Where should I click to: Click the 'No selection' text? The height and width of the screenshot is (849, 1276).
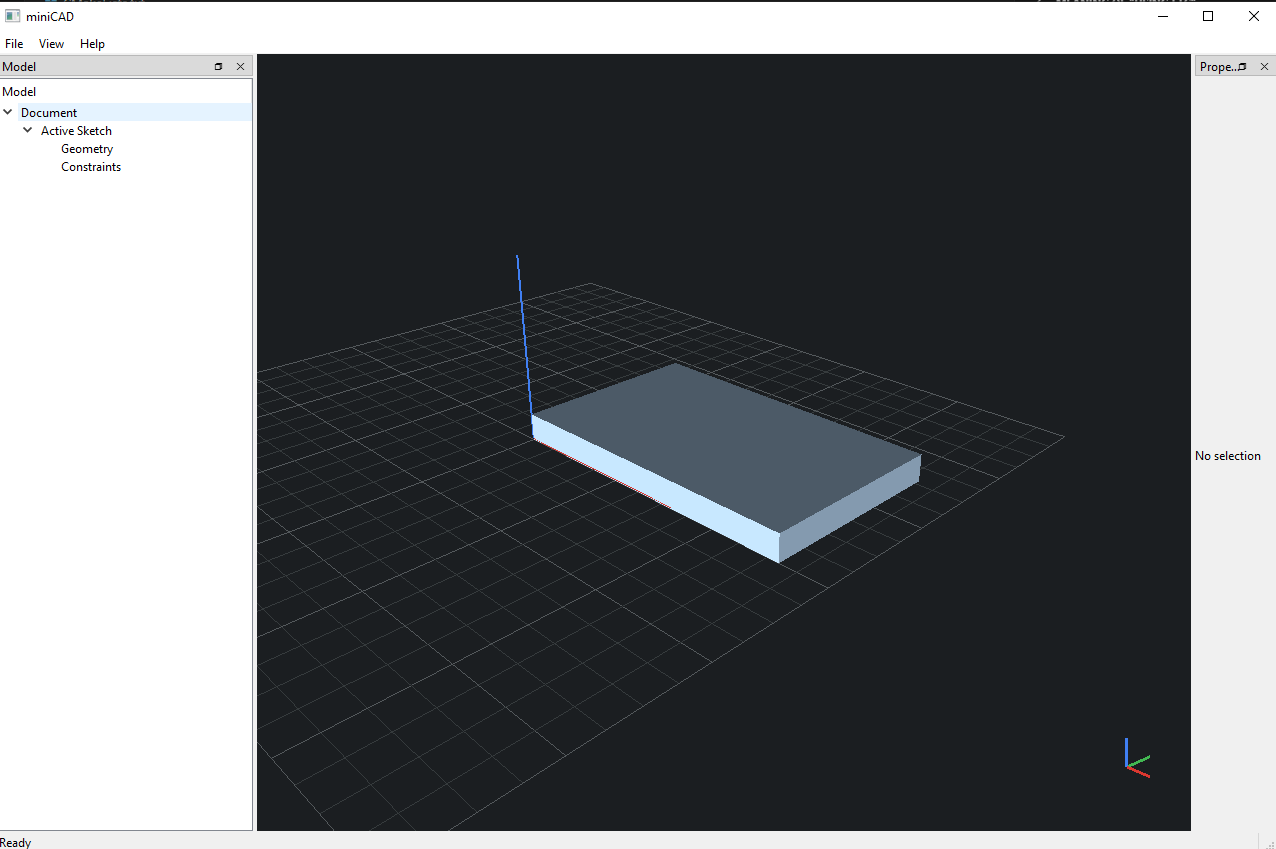[x=1228, y=456]
